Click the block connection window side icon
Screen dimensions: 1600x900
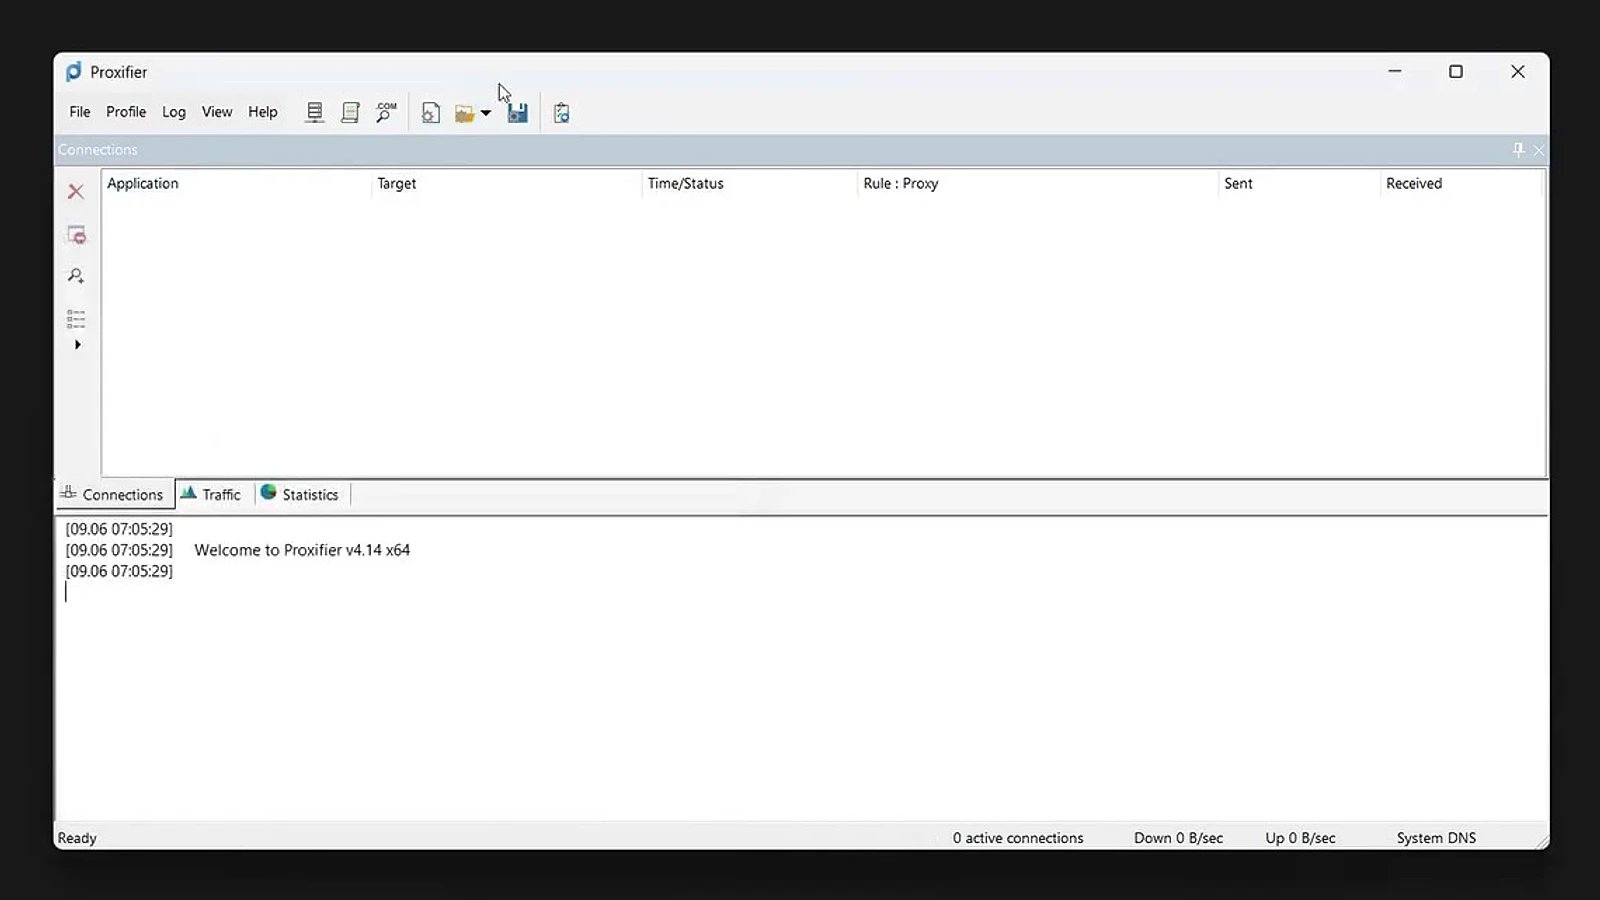[76, 235]
